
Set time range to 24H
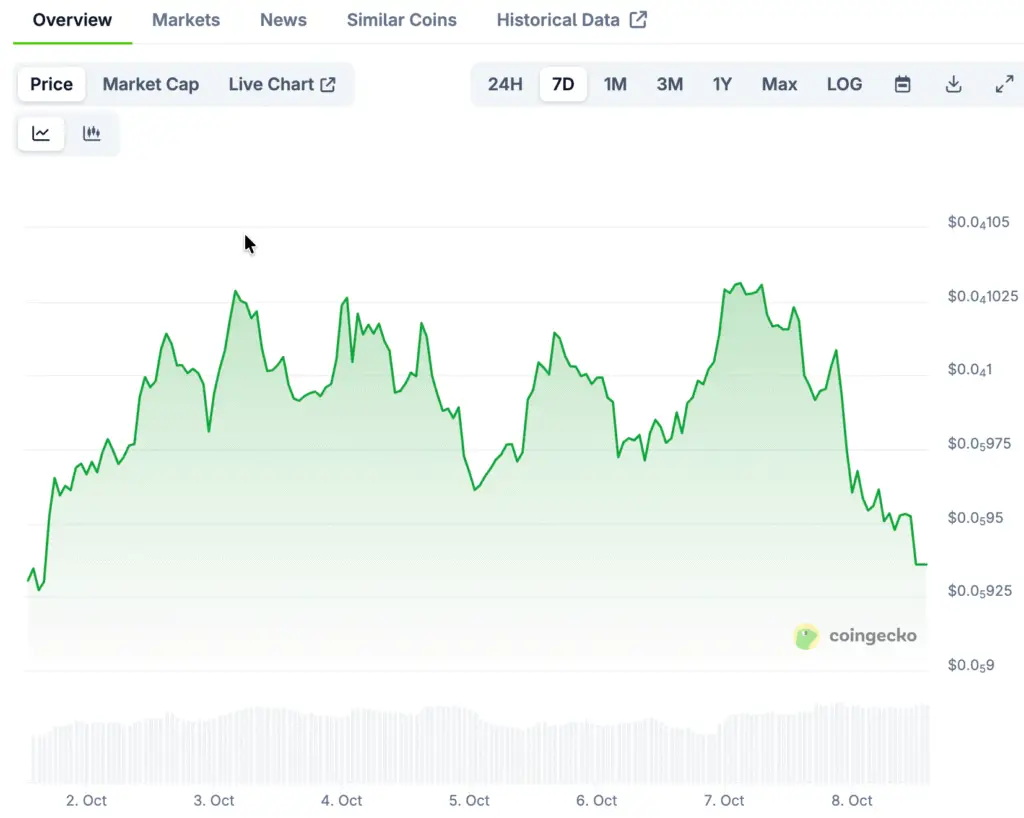505,85
